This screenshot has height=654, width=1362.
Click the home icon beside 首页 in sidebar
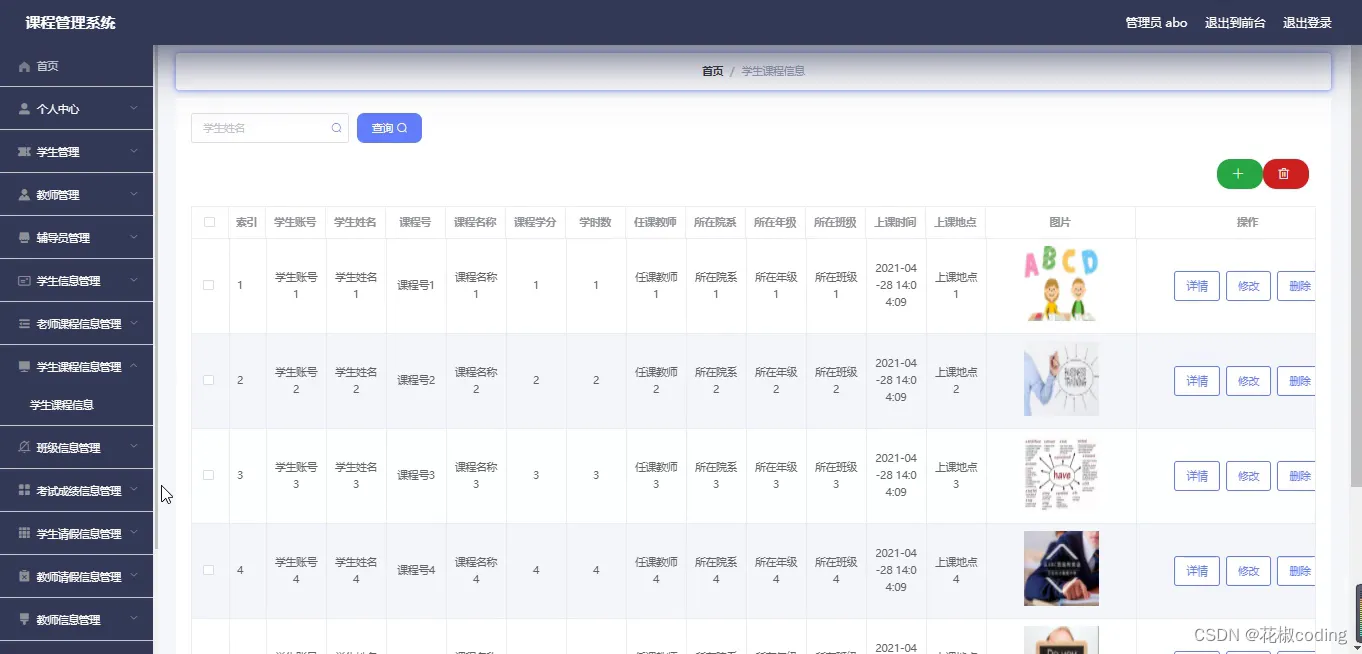point(24,66)
